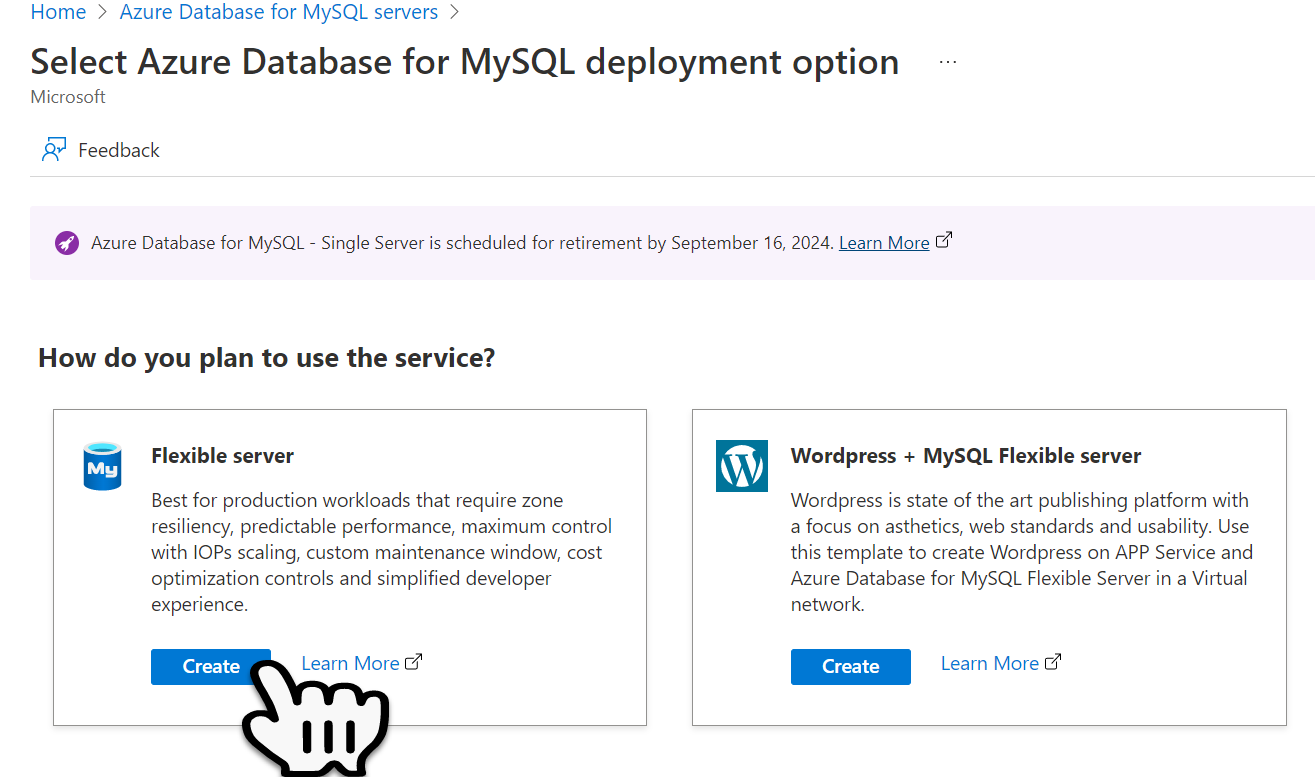Image resolution: width=1315 pixels, height=777 pixels.
Task: Click the Microsoft publisher label under the title
Action: pyautogui.click(x=67, y=96)
